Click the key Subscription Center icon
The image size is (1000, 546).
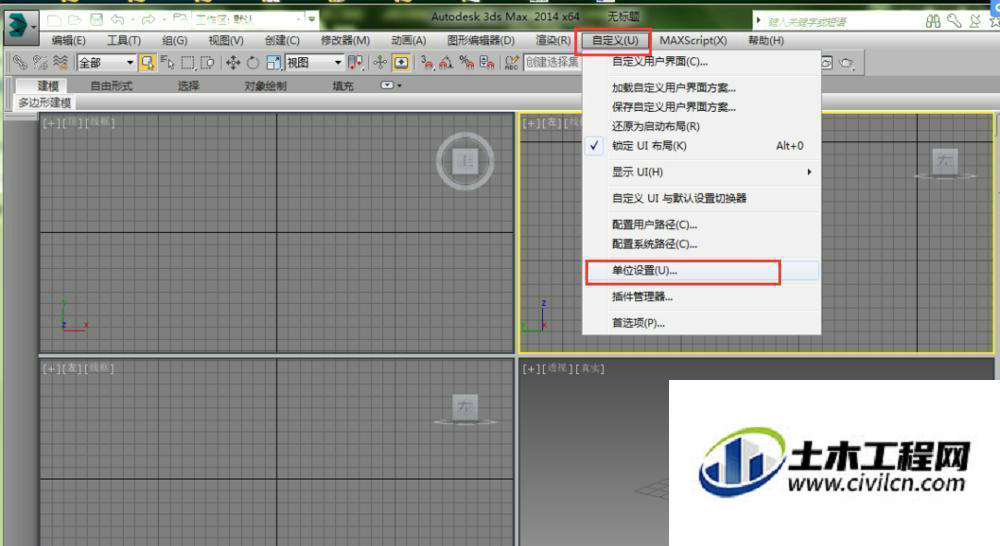954,21
